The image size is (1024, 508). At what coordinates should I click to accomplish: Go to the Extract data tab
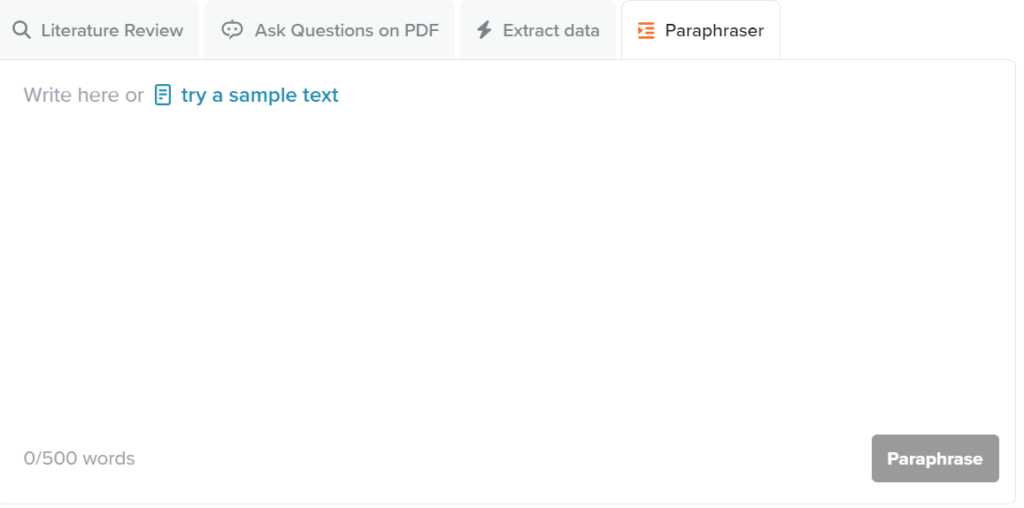tap(538, 30)
